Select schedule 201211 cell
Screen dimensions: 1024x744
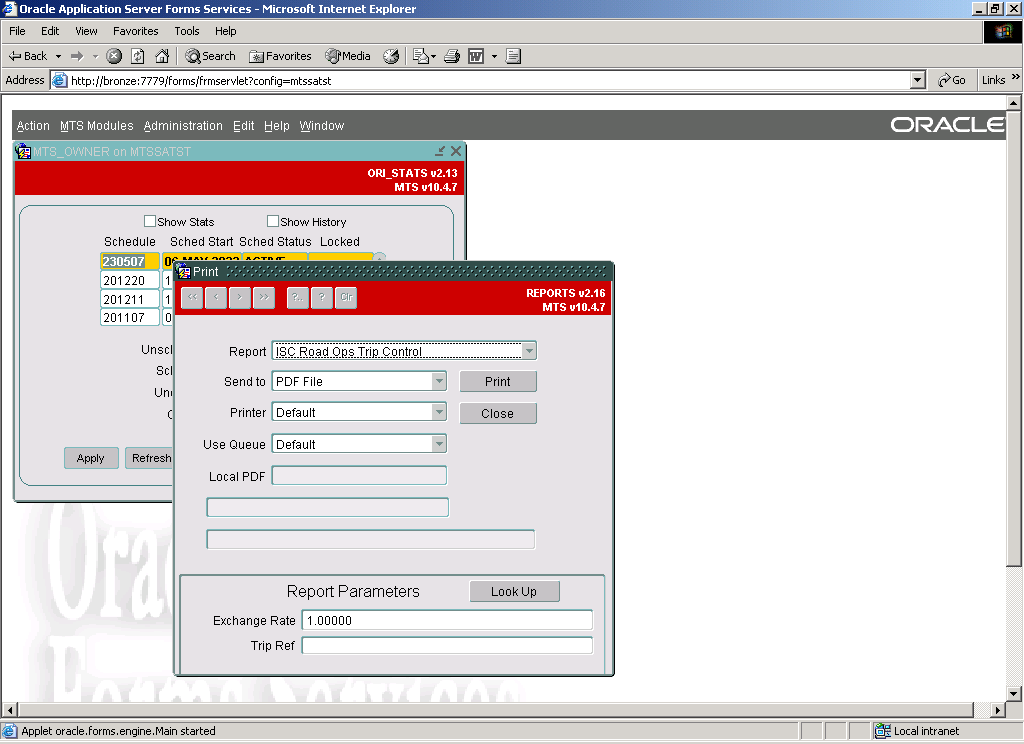point(130,299)
